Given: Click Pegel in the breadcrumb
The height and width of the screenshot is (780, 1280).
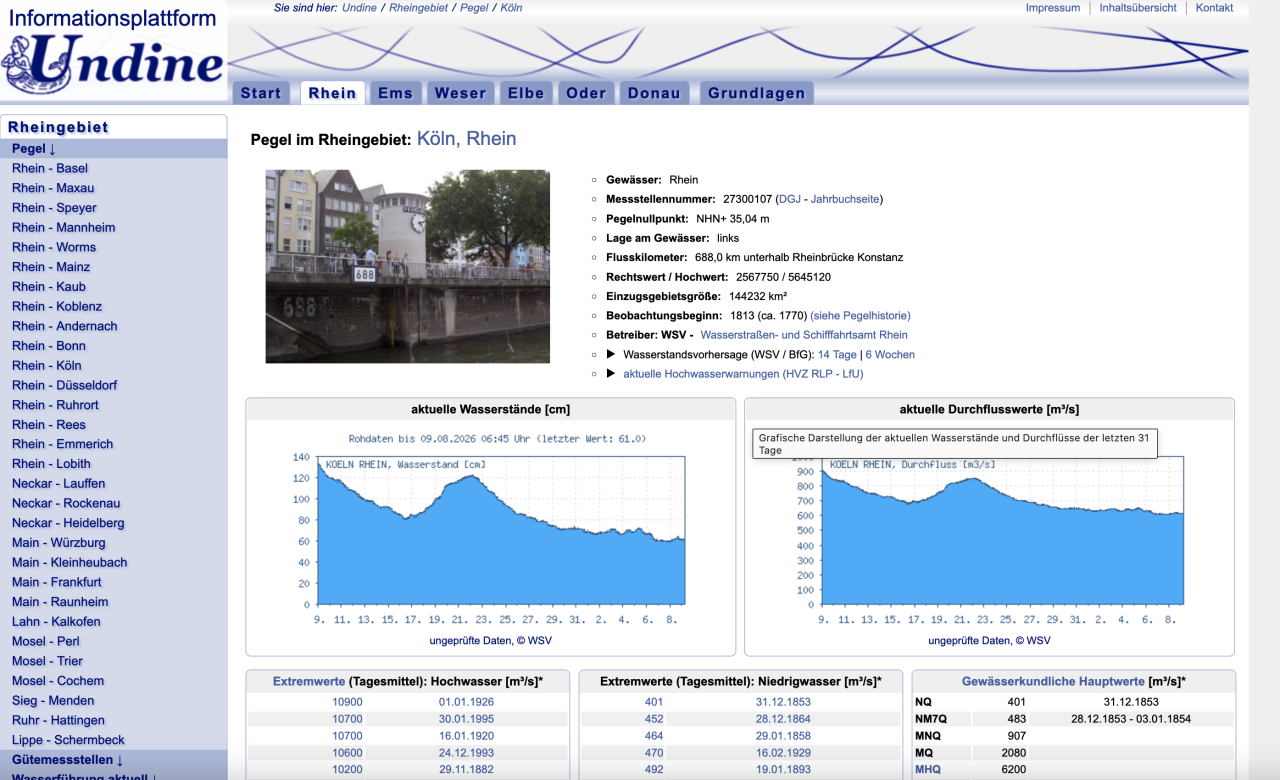Looking at the screenshot, I should (475, 8).
